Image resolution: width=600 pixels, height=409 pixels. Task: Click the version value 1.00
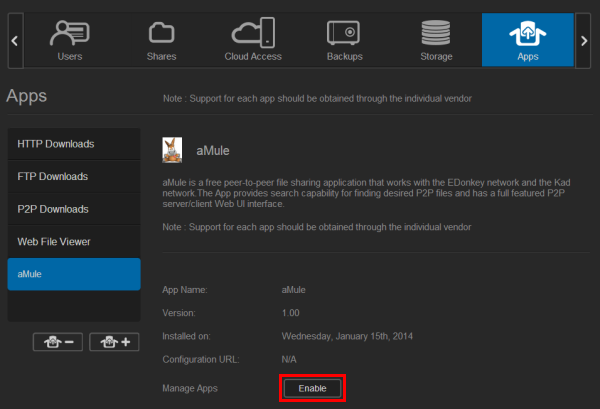coord(290,313)
